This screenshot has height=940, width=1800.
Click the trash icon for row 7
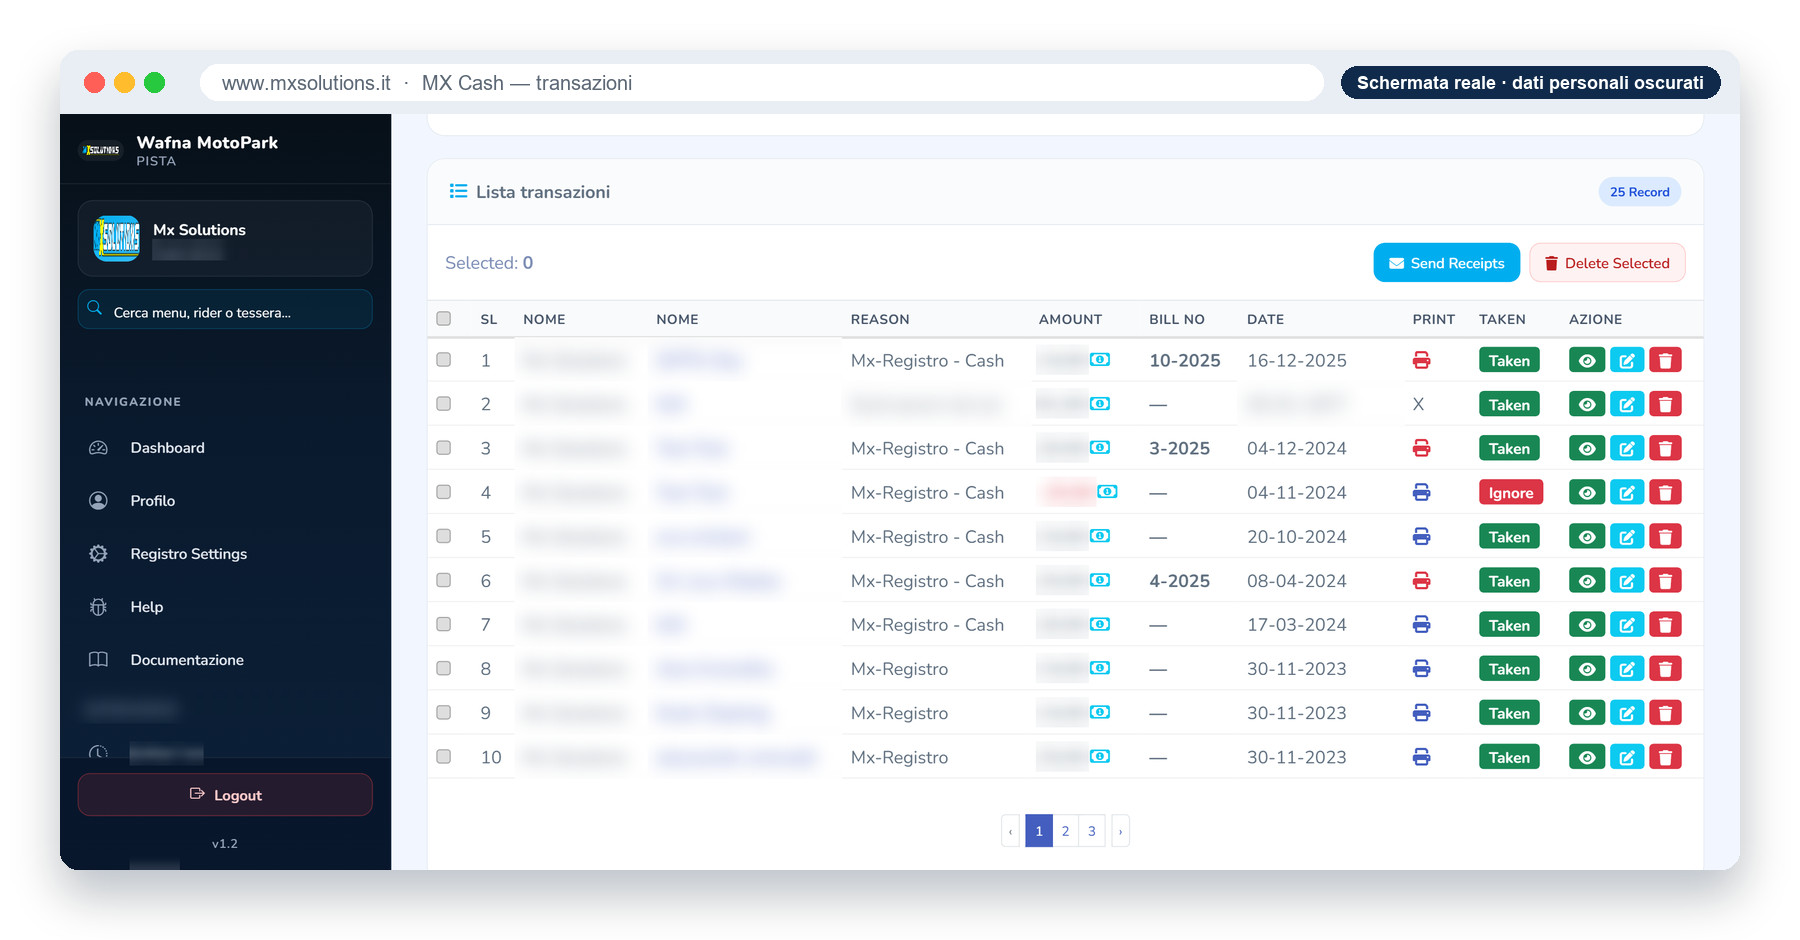tap(1665, 624)
